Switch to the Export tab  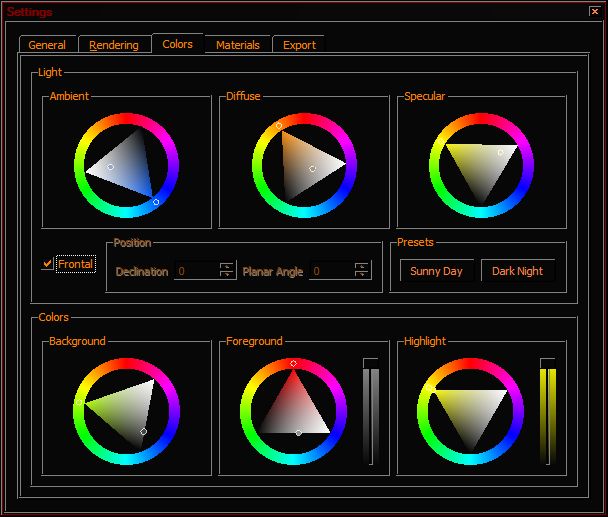[x=299, y=45]
